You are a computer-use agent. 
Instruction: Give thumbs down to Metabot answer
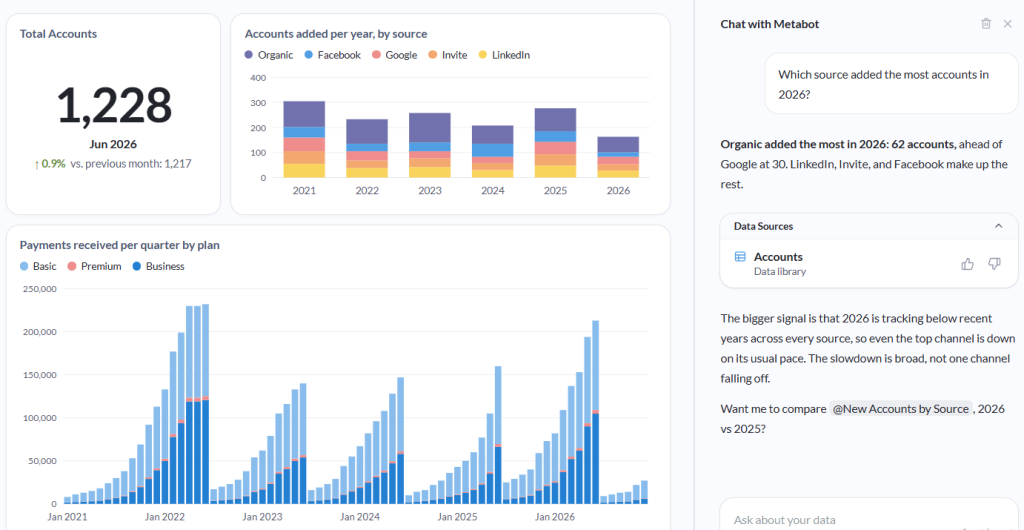(x=994, y=264)
